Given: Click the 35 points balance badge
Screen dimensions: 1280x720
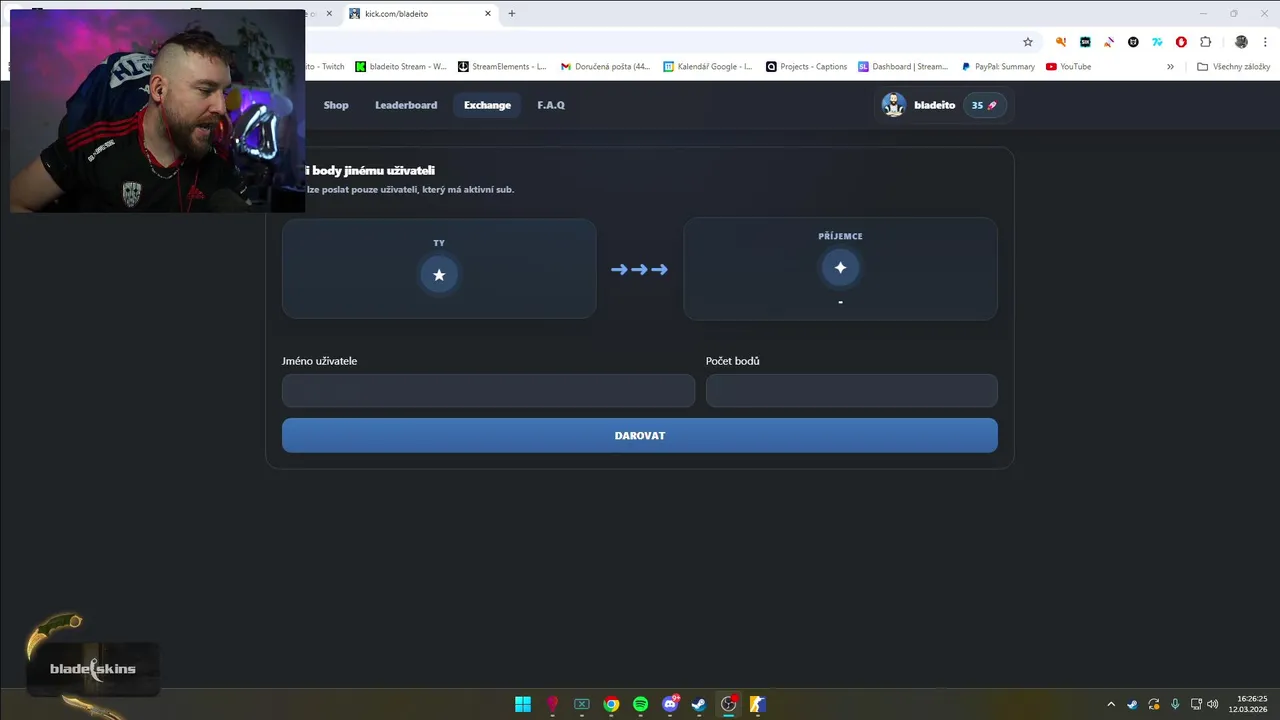Looking at the screenshot, I should pos(984,105).
